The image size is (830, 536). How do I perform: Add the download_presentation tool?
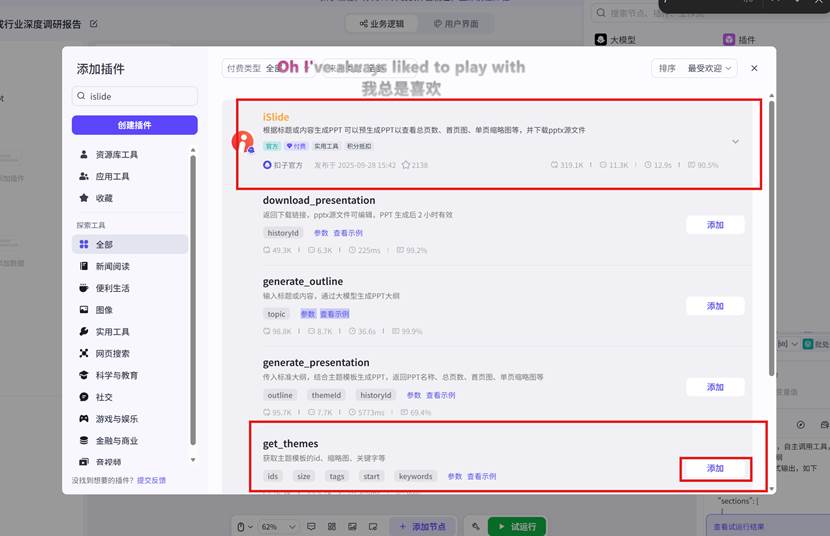[x=715, y=225]
